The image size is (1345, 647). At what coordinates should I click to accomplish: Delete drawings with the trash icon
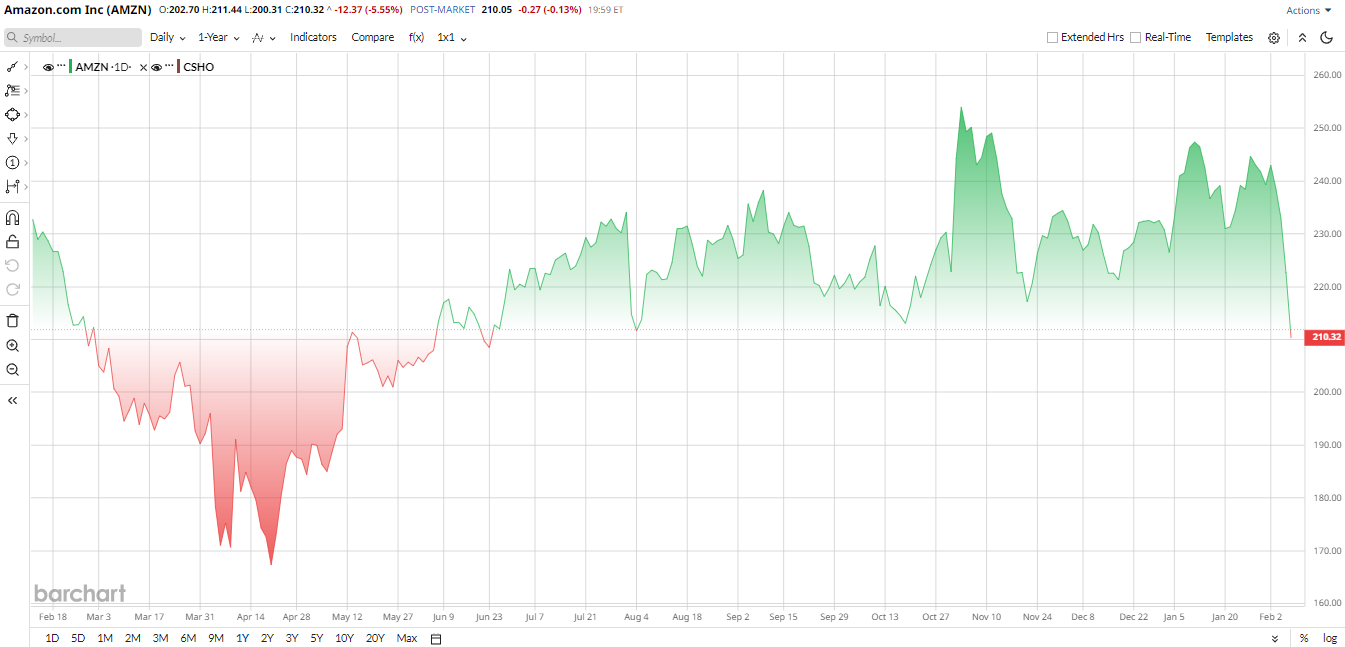pos(13,321)
